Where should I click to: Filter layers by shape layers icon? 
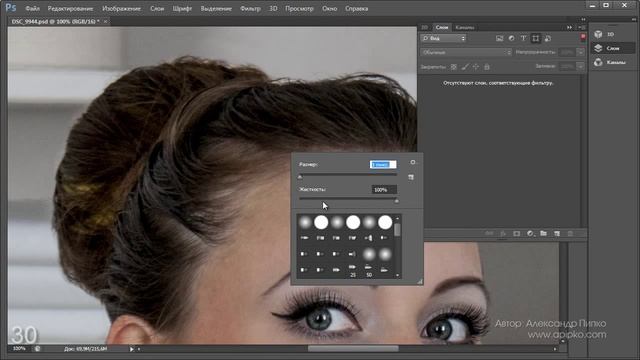tap(536, 38)
